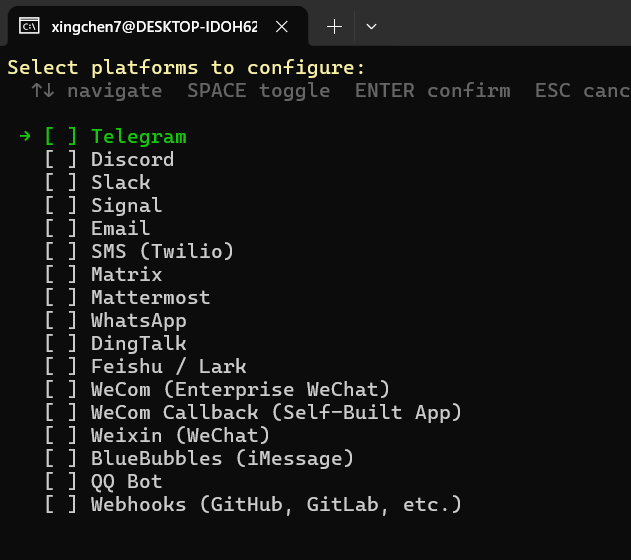Toggle the Telegram checkbox
This screenshot has height=560, width=631.
coord(60,136)
